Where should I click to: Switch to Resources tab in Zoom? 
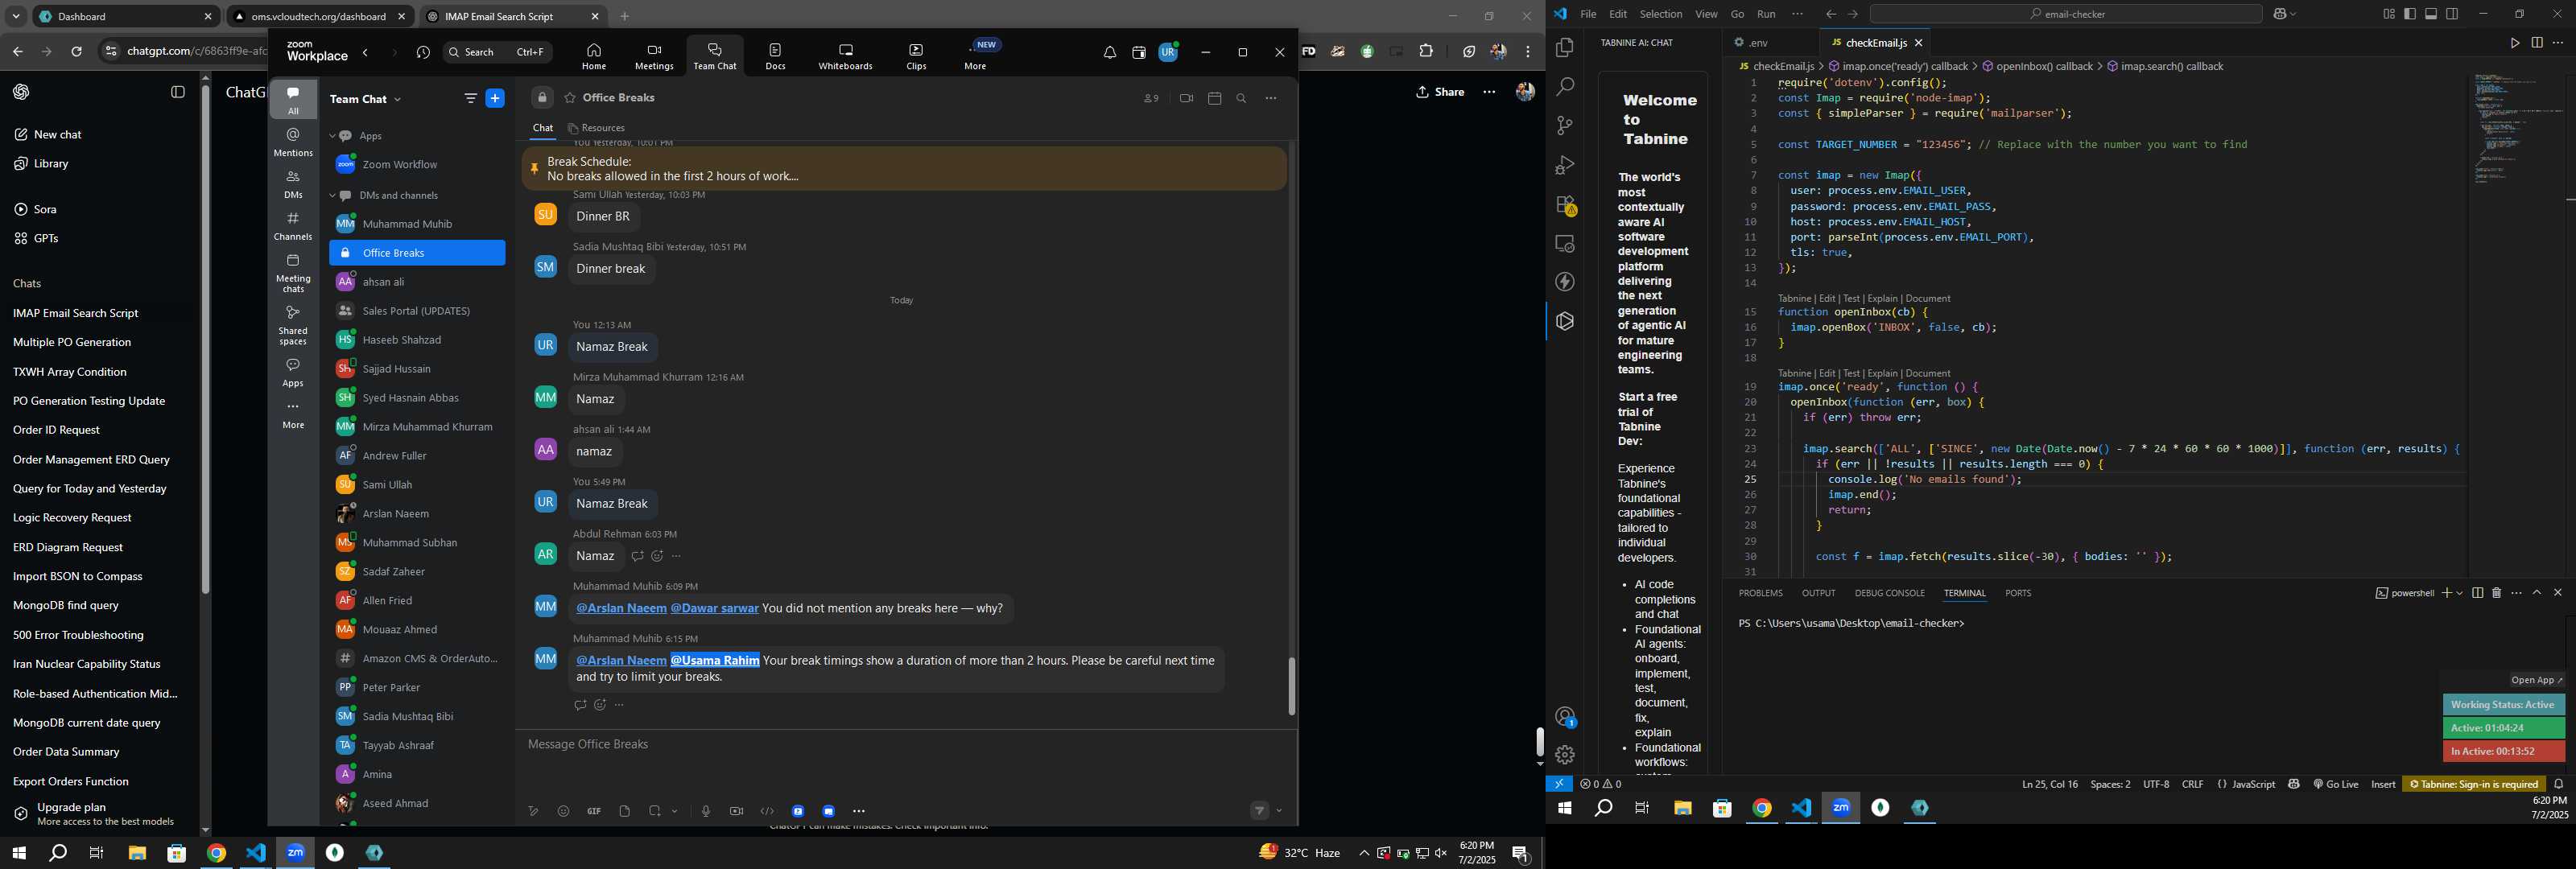596,128
